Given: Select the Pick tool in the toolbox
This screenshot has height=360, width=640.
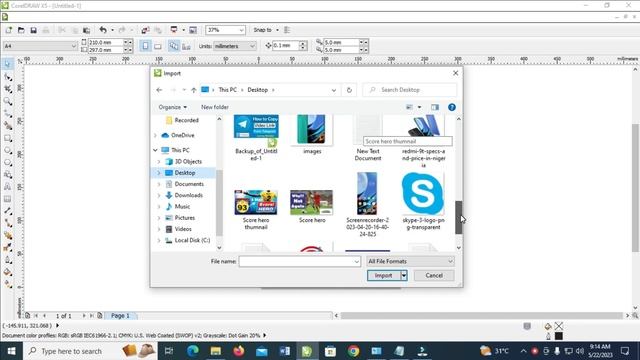Looking at the screenshot, I should point(7,64).
